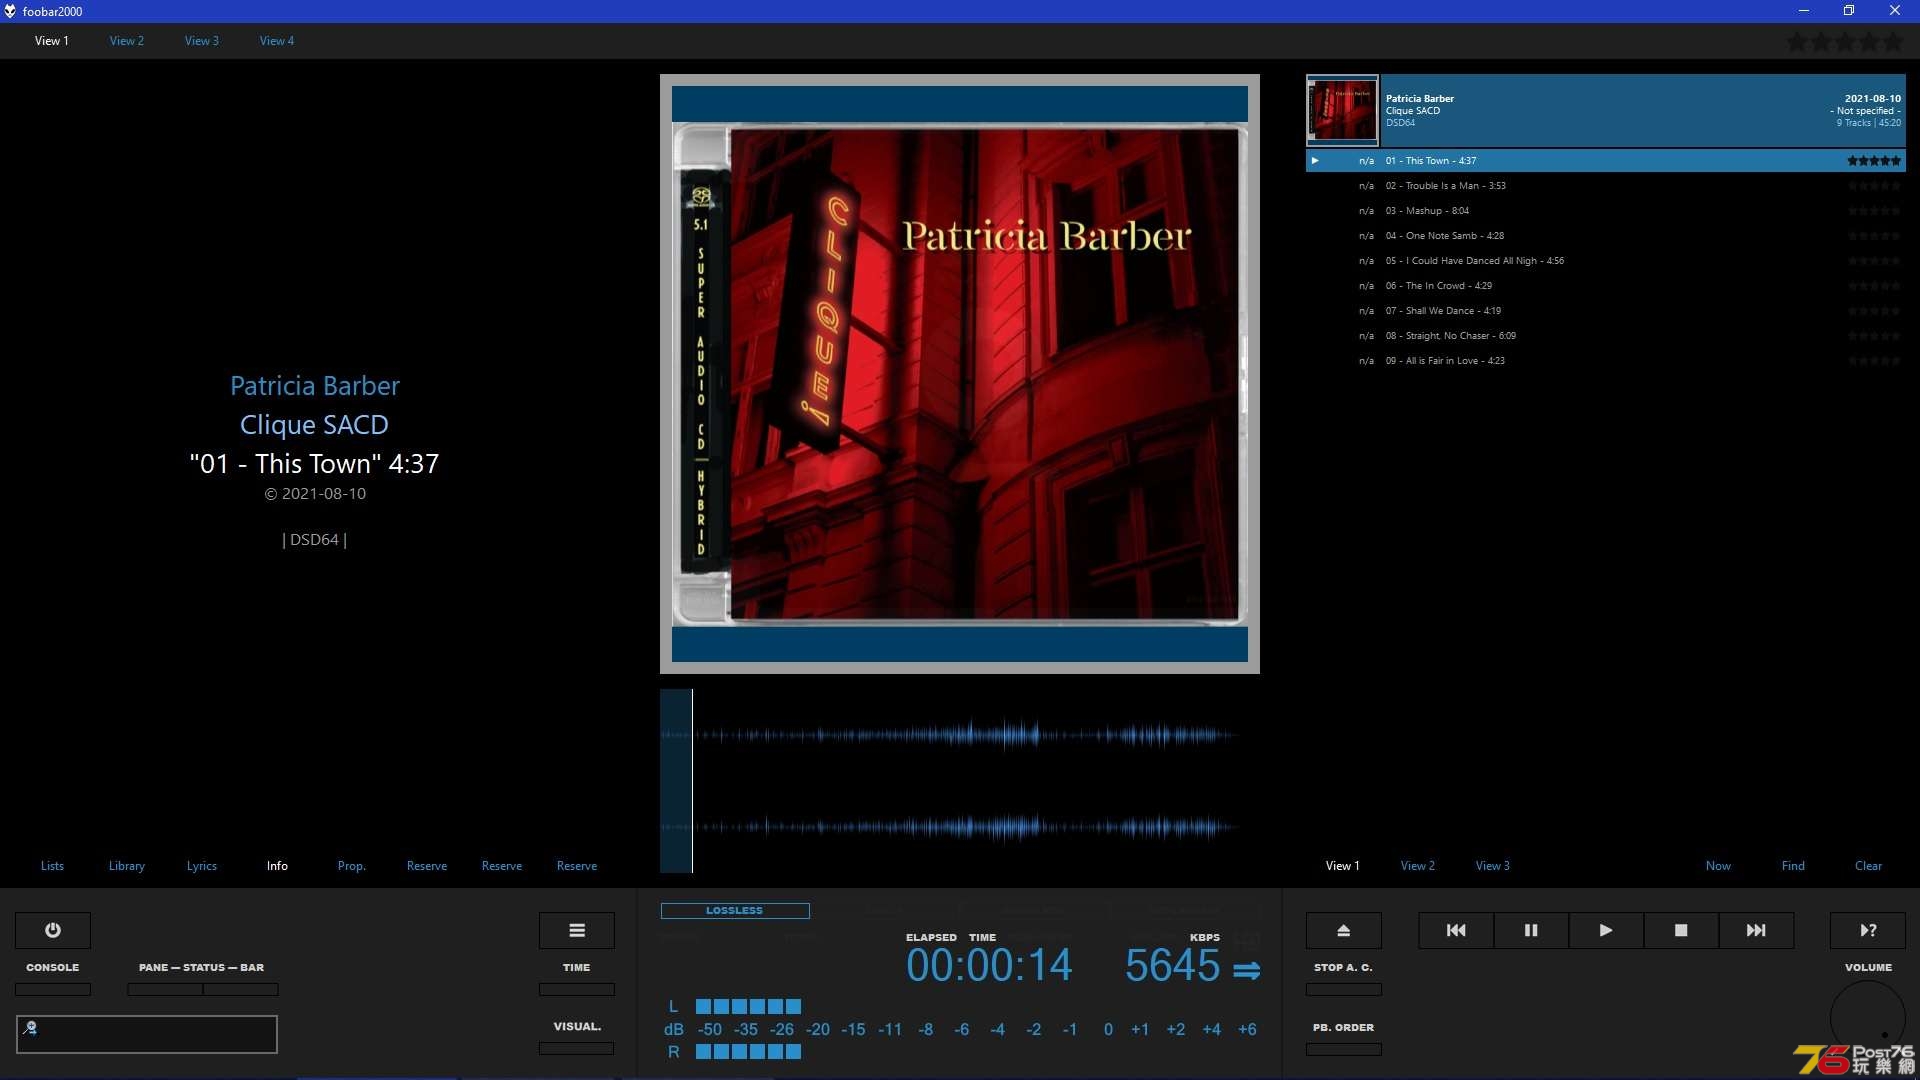Click the search magnifier icon
This screenshot has width=1920, height=1080.
[x=30, y=1027]
